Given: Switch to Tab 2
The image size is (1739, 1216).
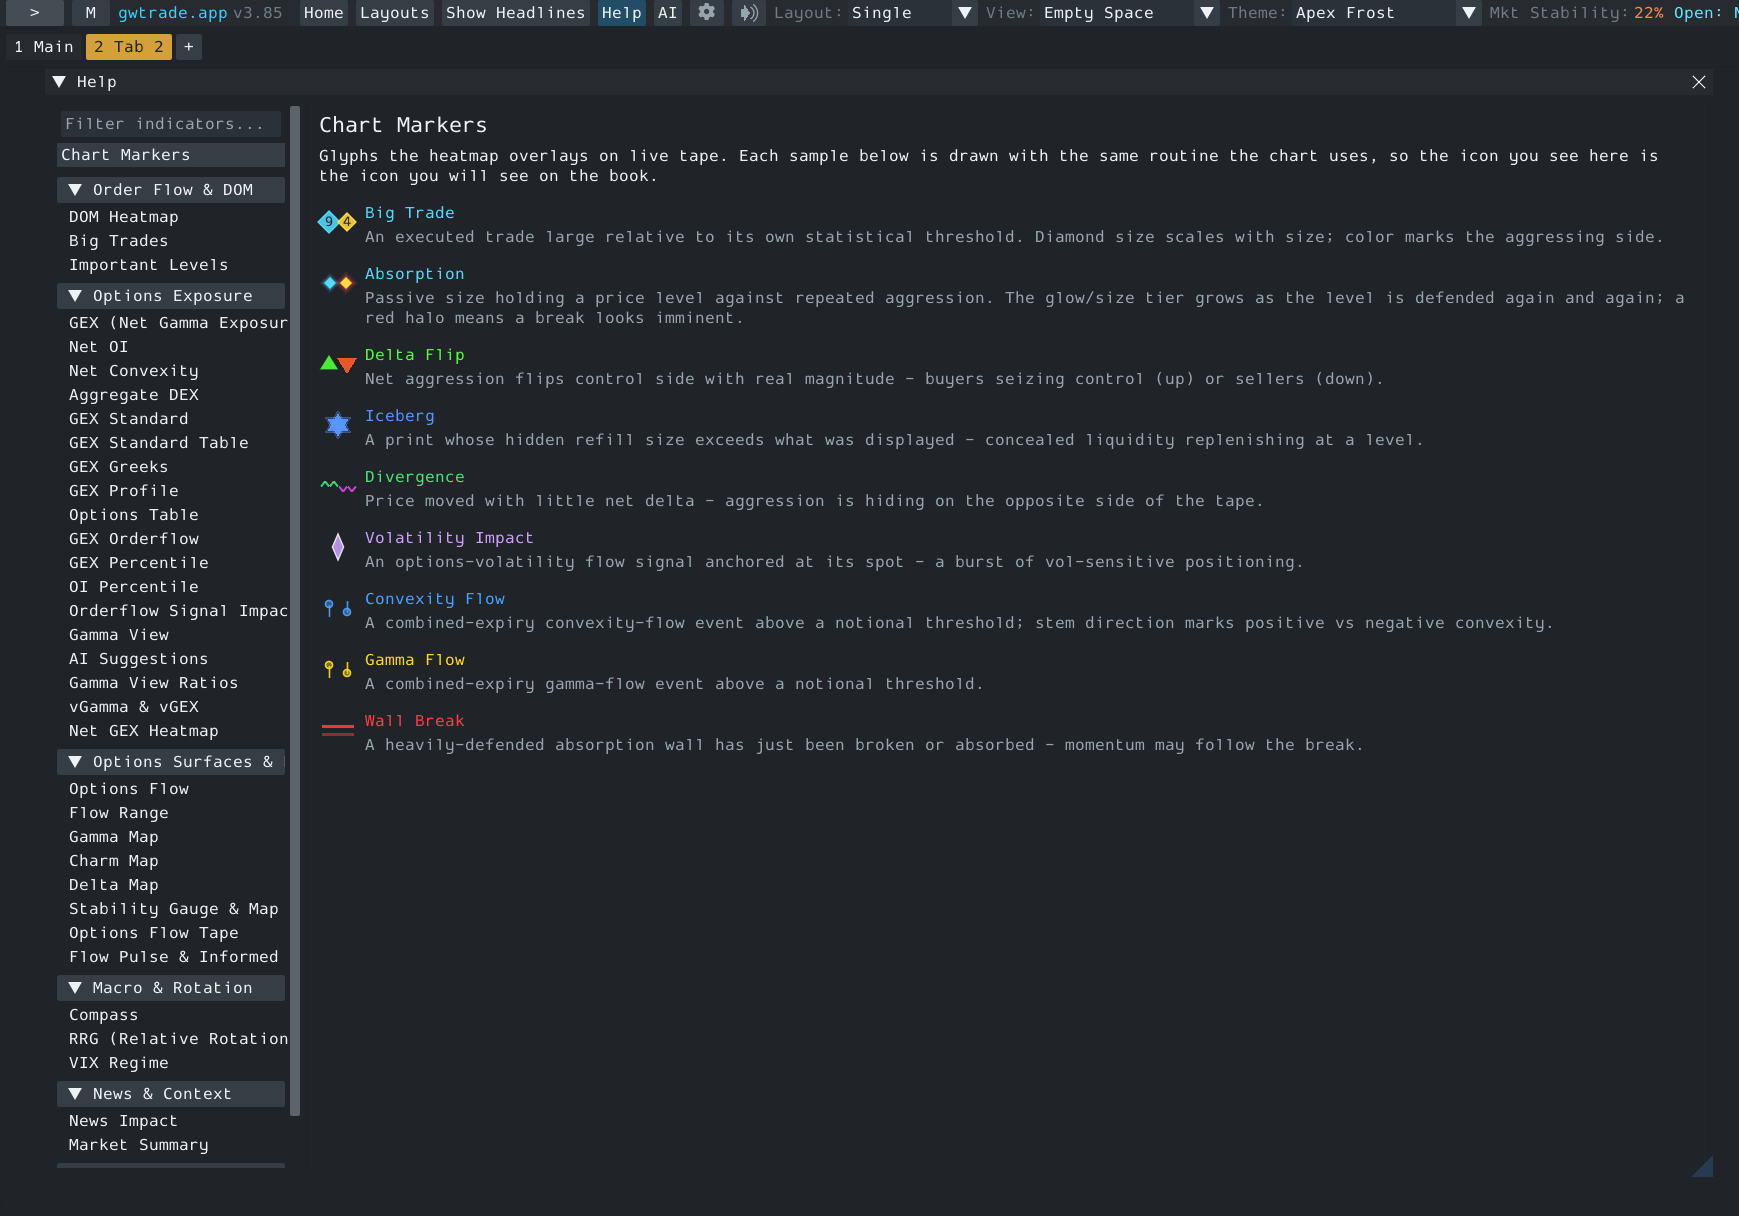Looking at the screenshot, I should [x=129, y=47].
